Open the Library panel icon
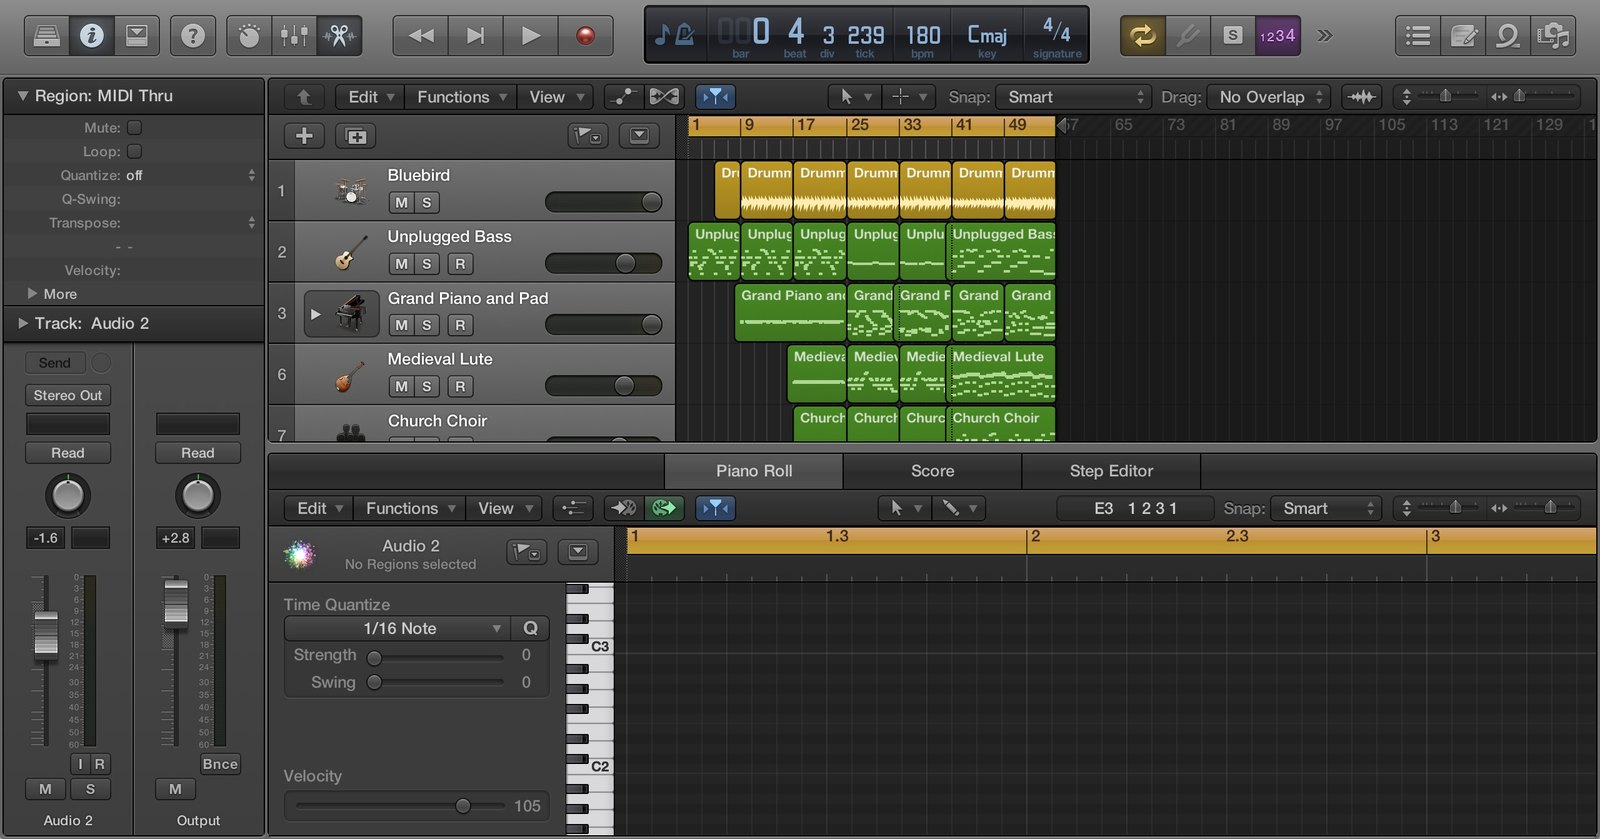 [46, 36]
